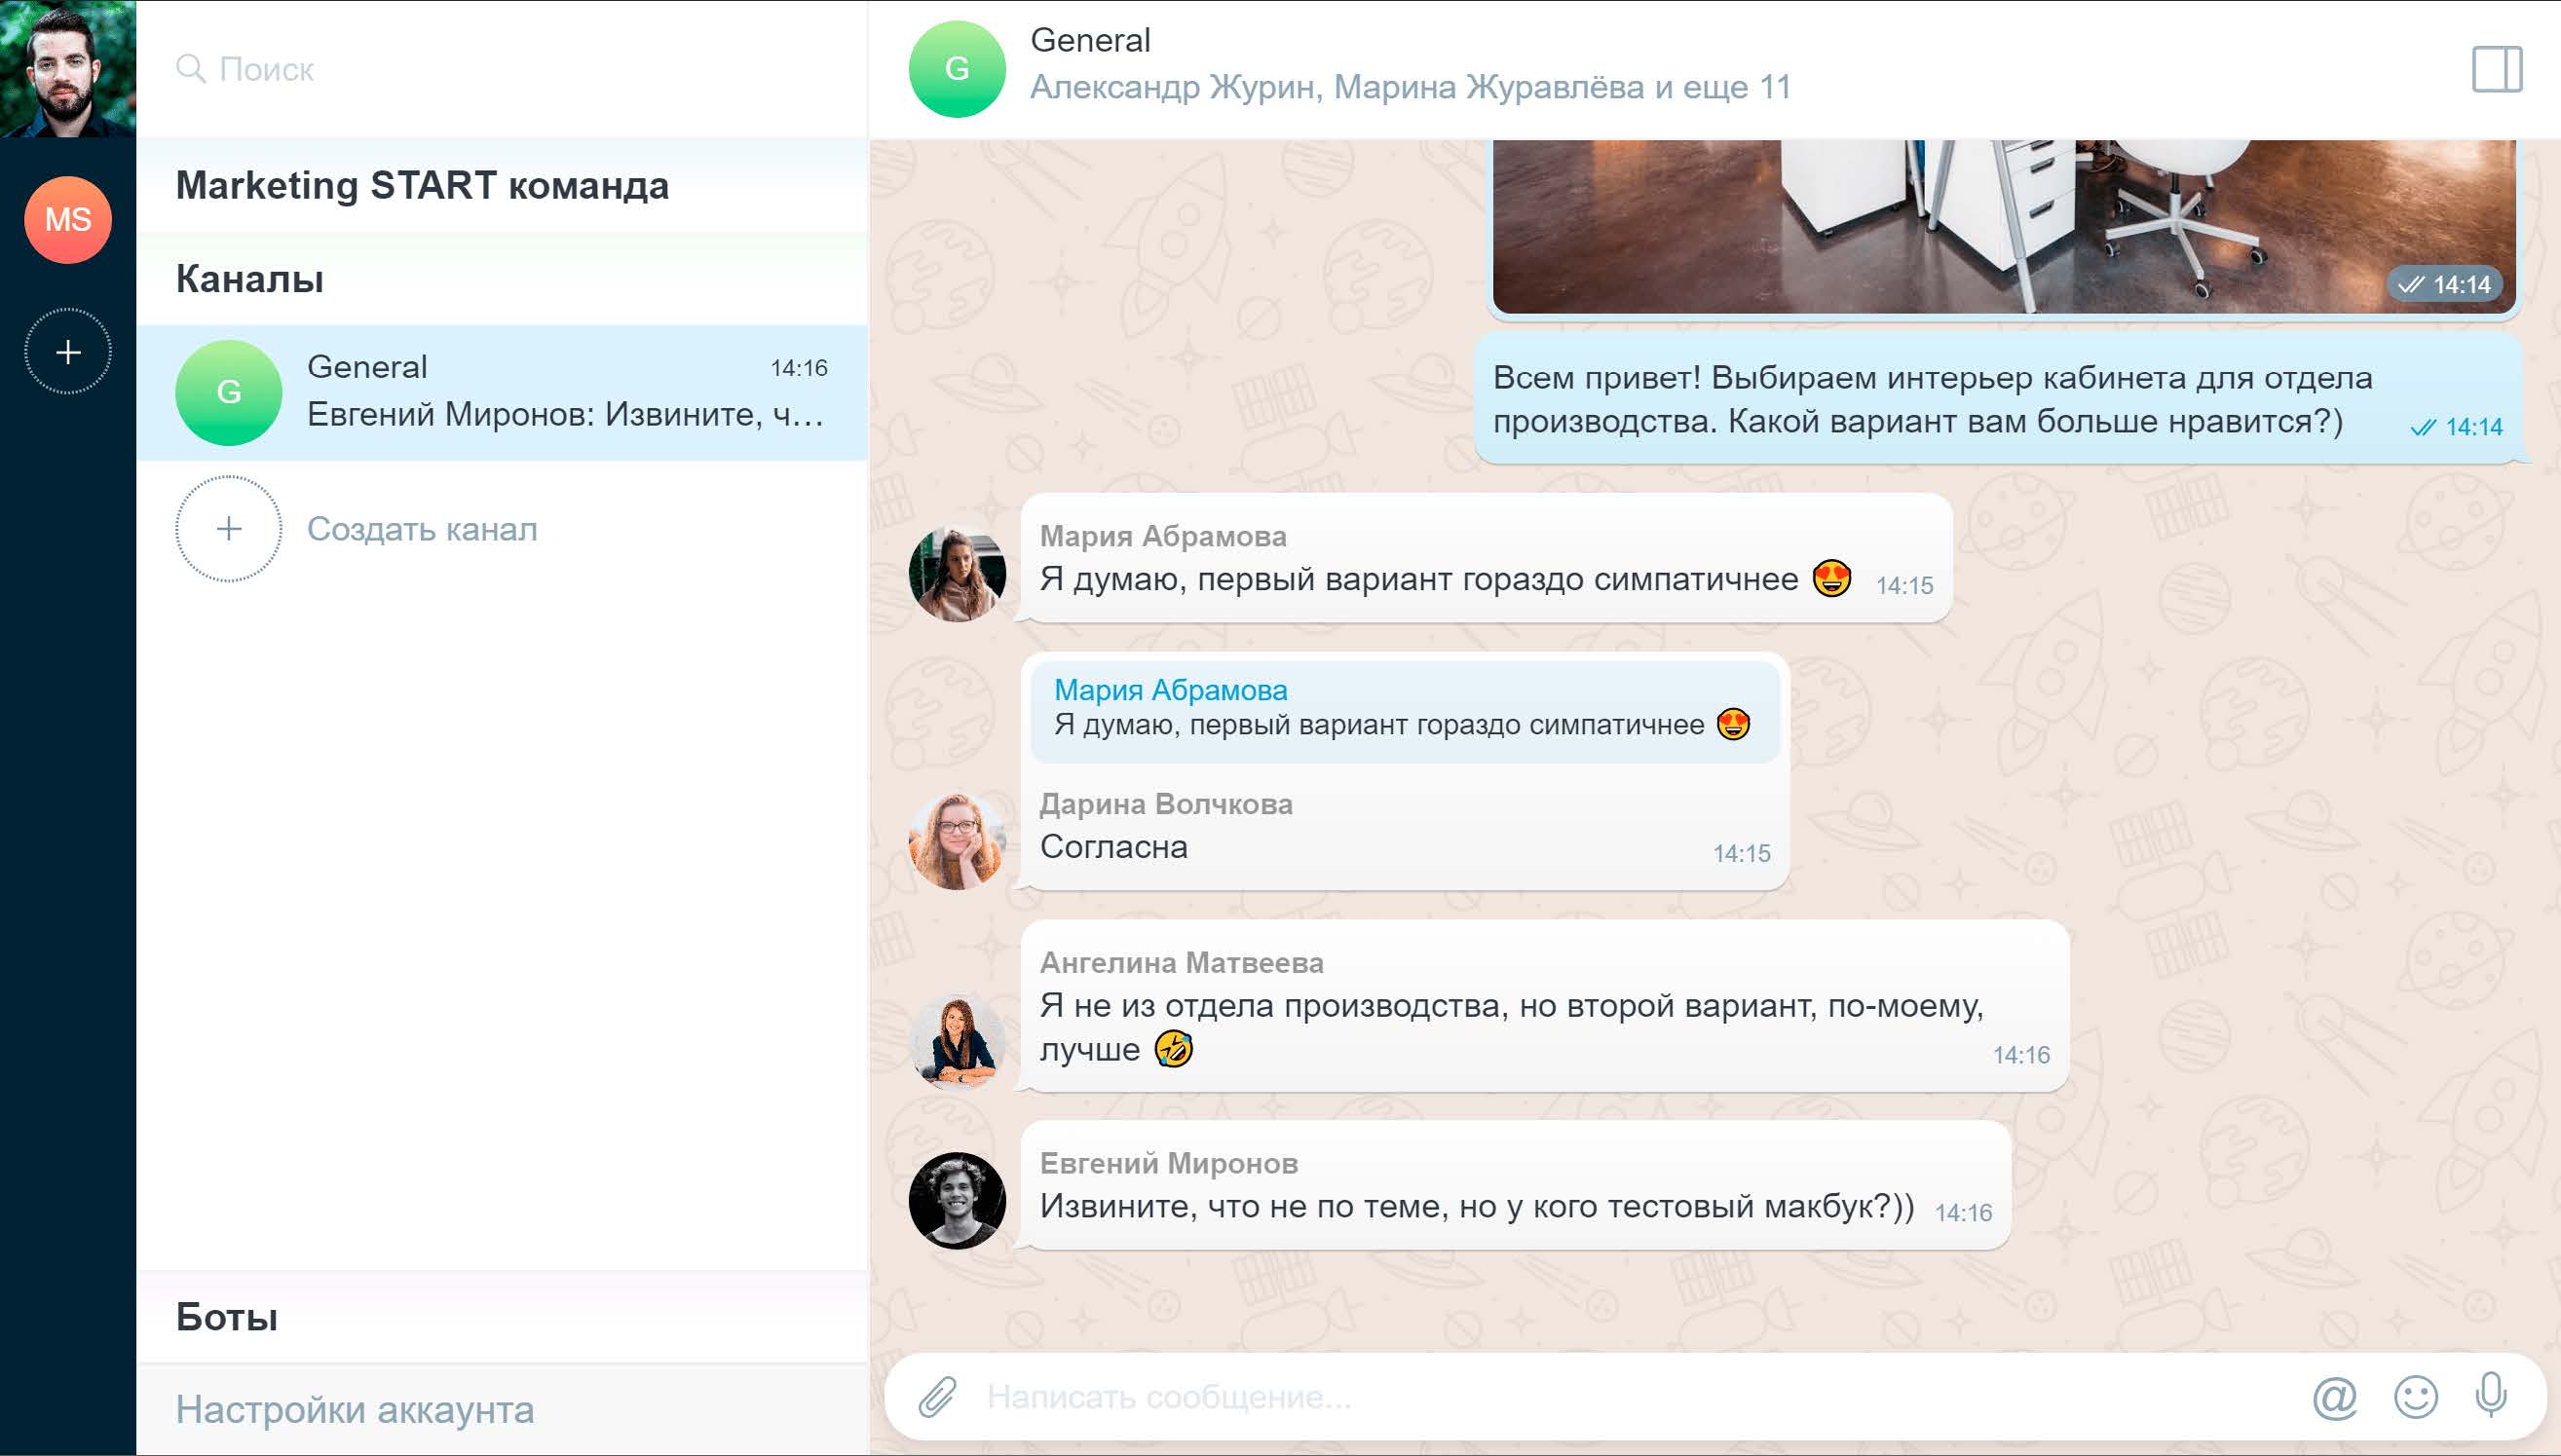
Task: Select the MS workspace avatar
Action: 68,220
